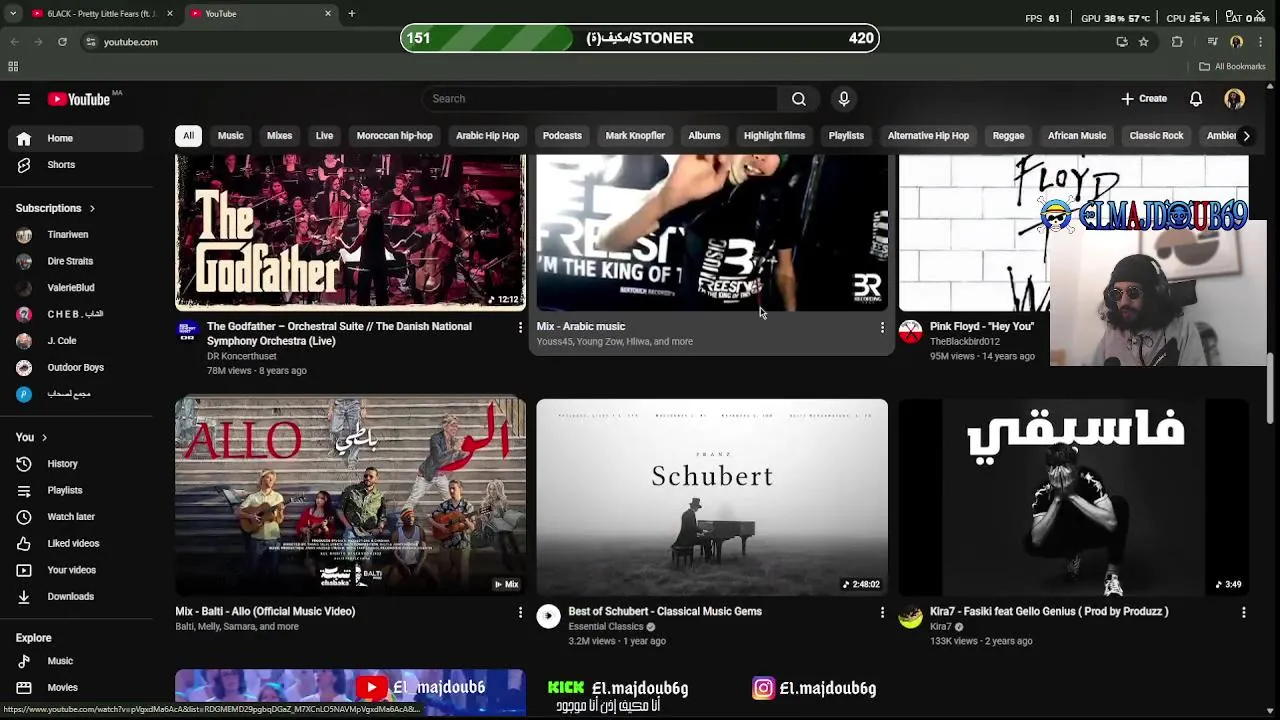The height and width of the screenshot is (720, 1280).
Task: Click the YouTube logo
Action: click(x=79, y=99)
